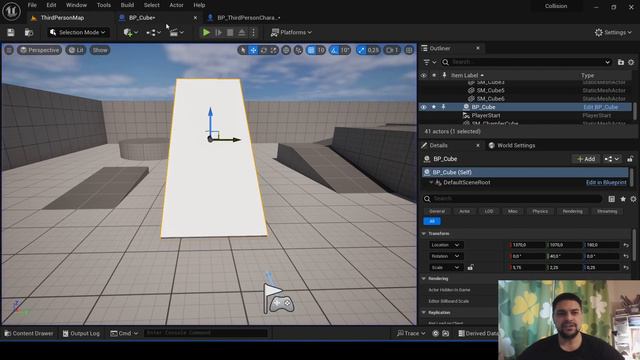Toggle rotation snapping angle icon

335,50
